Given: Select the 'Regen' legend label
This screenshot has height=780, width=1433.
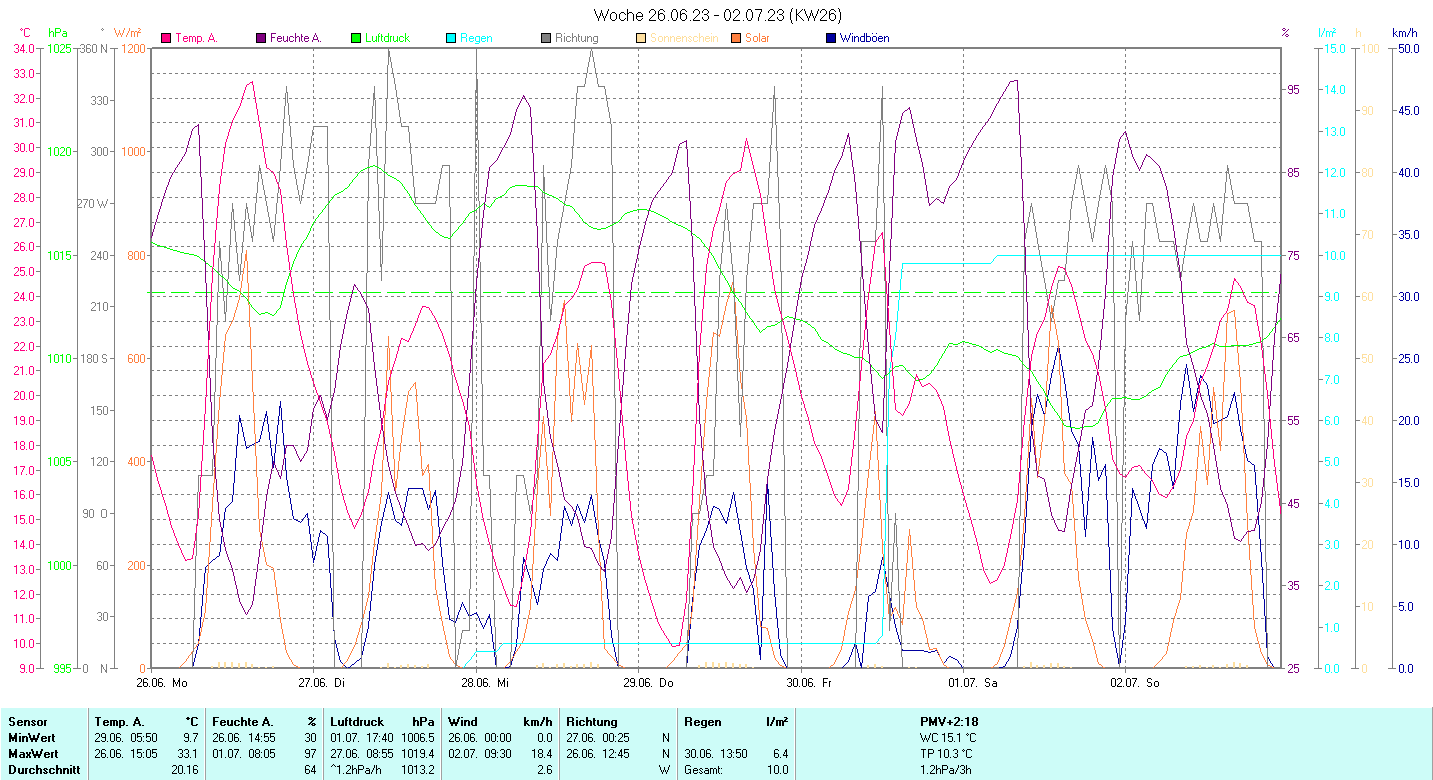Looking at the screenshot, I should (x=476, y=39).
